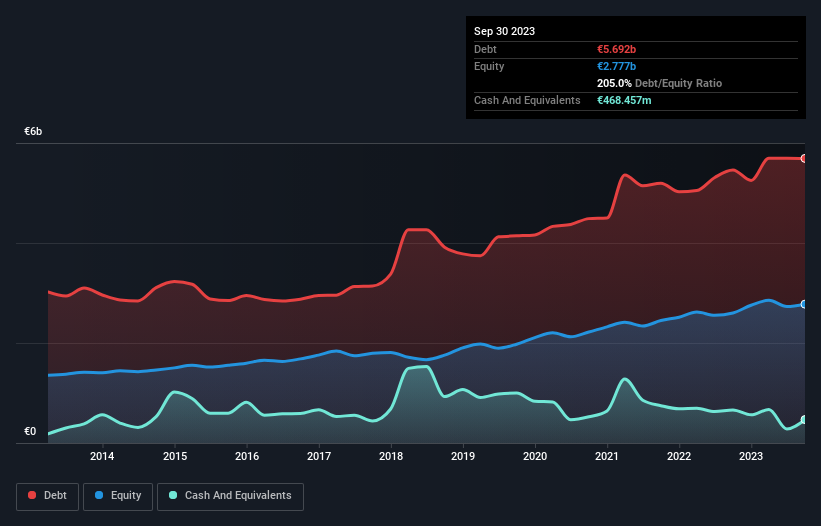Select the 2020 x-axis label

(x=535, y=456)
